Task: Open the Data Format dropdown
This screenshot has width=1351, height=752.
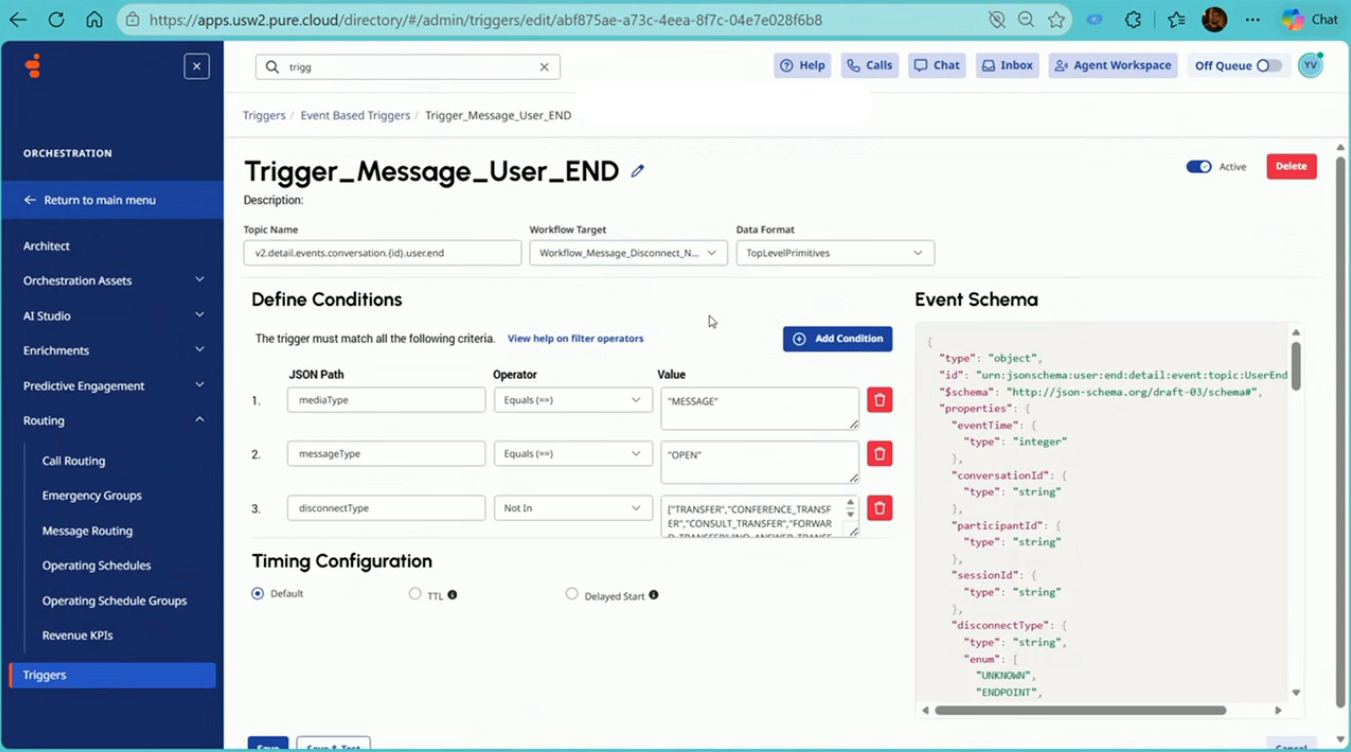Action: click(x=835, y=253)
